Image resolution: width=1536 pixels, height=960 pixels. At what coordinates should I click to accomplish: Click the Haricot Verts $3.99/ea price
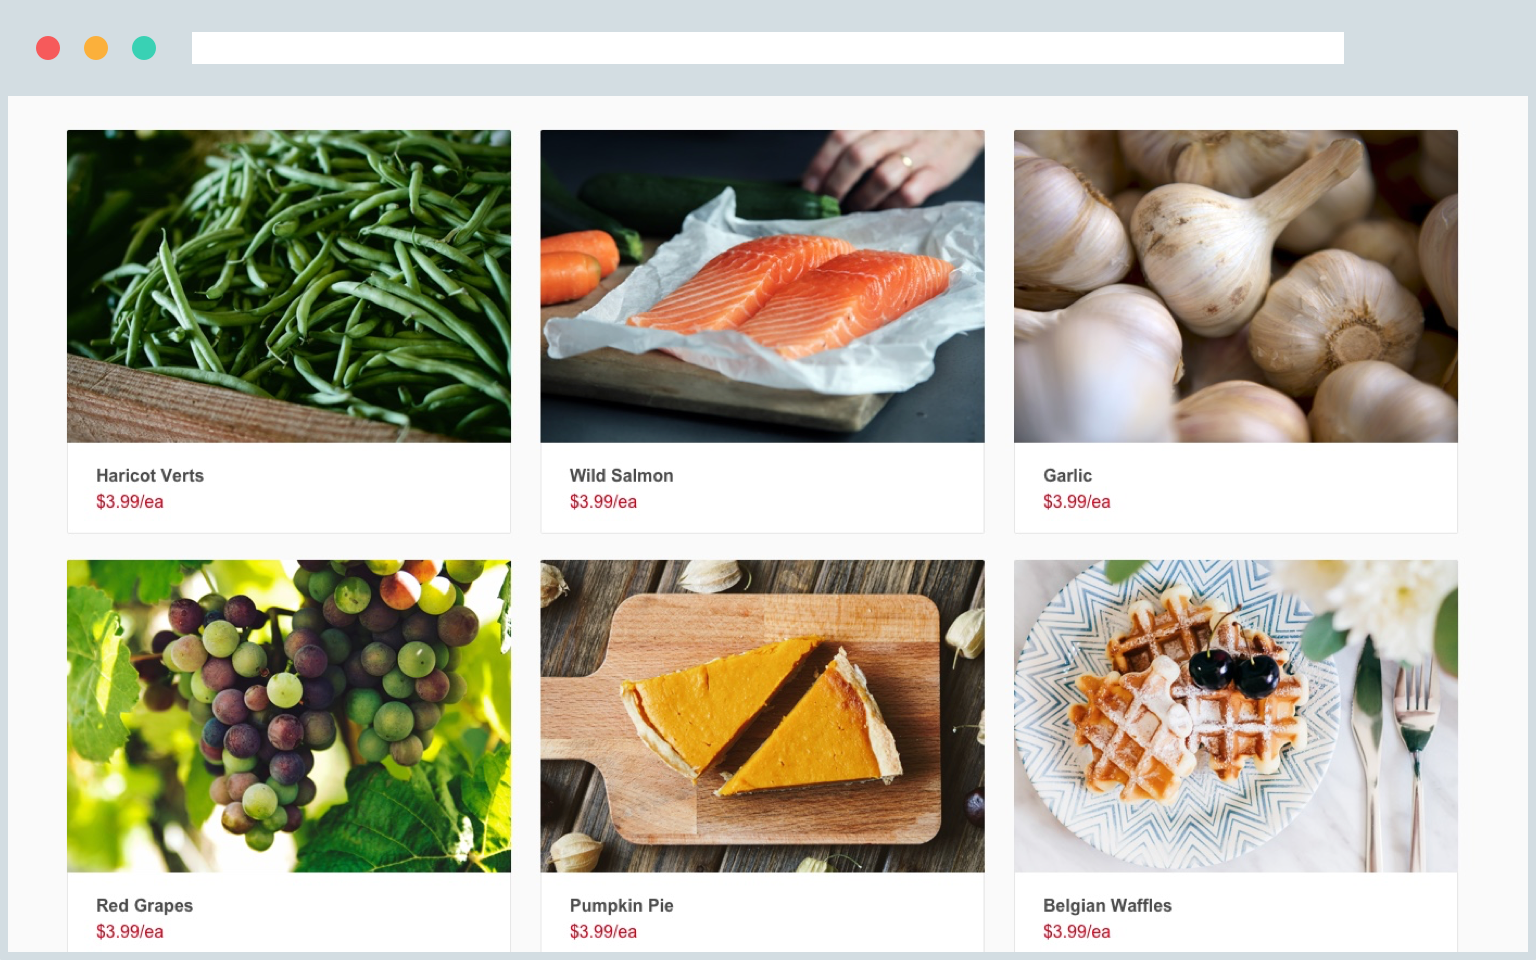[130, 502]
